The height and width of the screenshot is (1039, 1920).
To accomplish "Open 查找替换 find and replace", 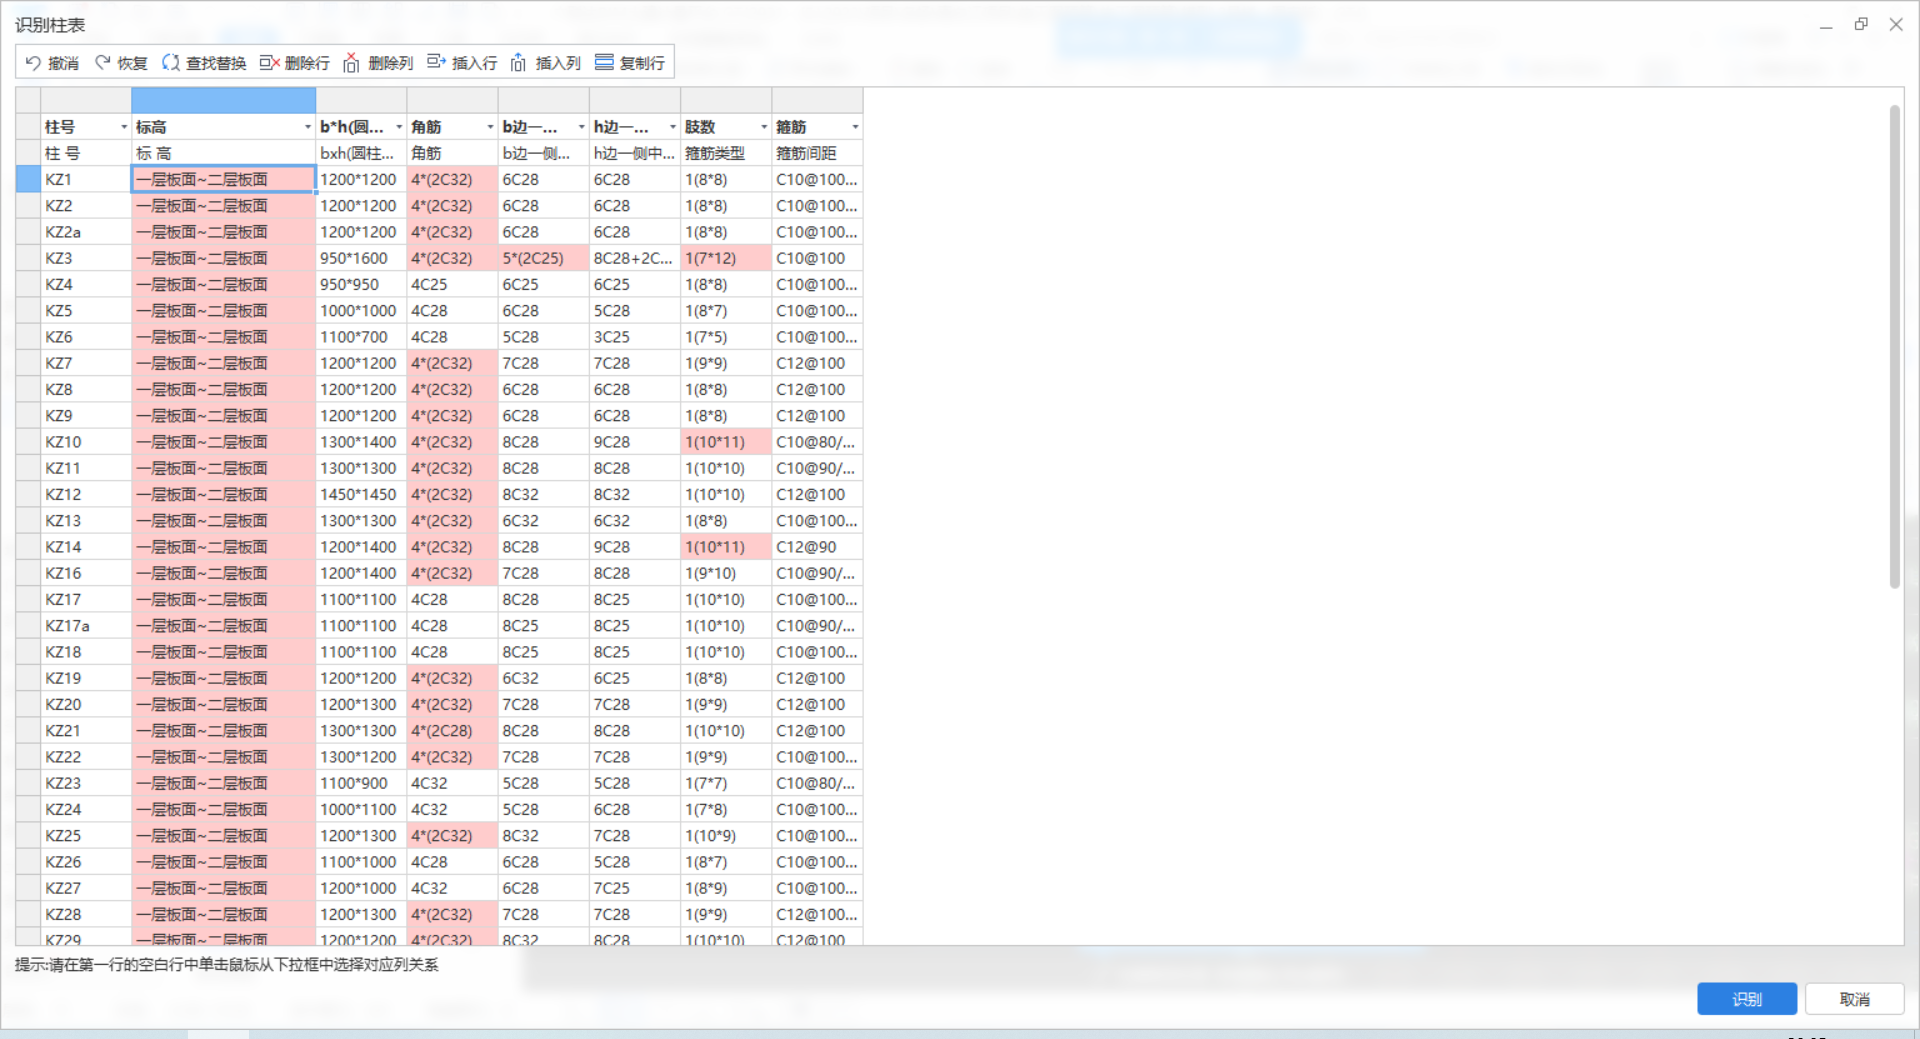I will click(x=204, y=63).
